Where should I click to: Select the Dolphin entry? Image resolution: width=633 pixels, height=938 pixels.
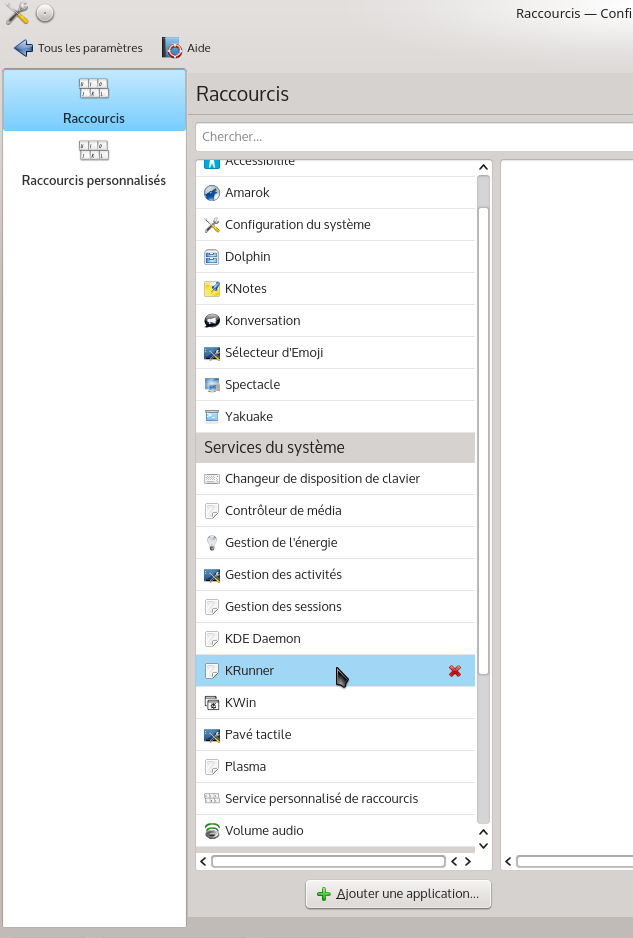pyautogui.click(x=336, y=257)
